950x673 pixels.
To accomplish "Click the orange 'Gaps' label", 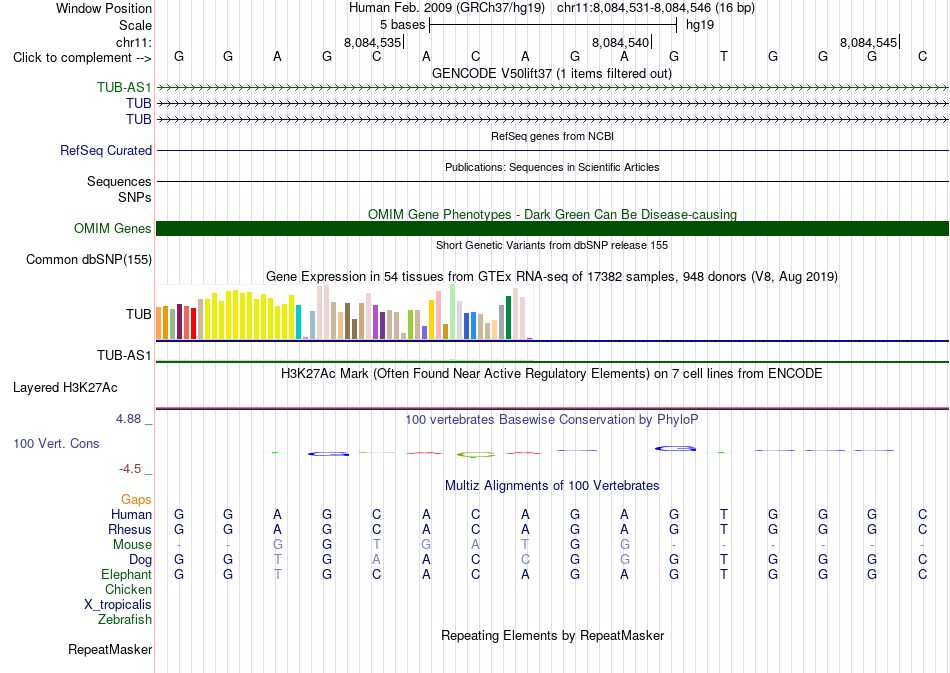I will coord(136,499).
